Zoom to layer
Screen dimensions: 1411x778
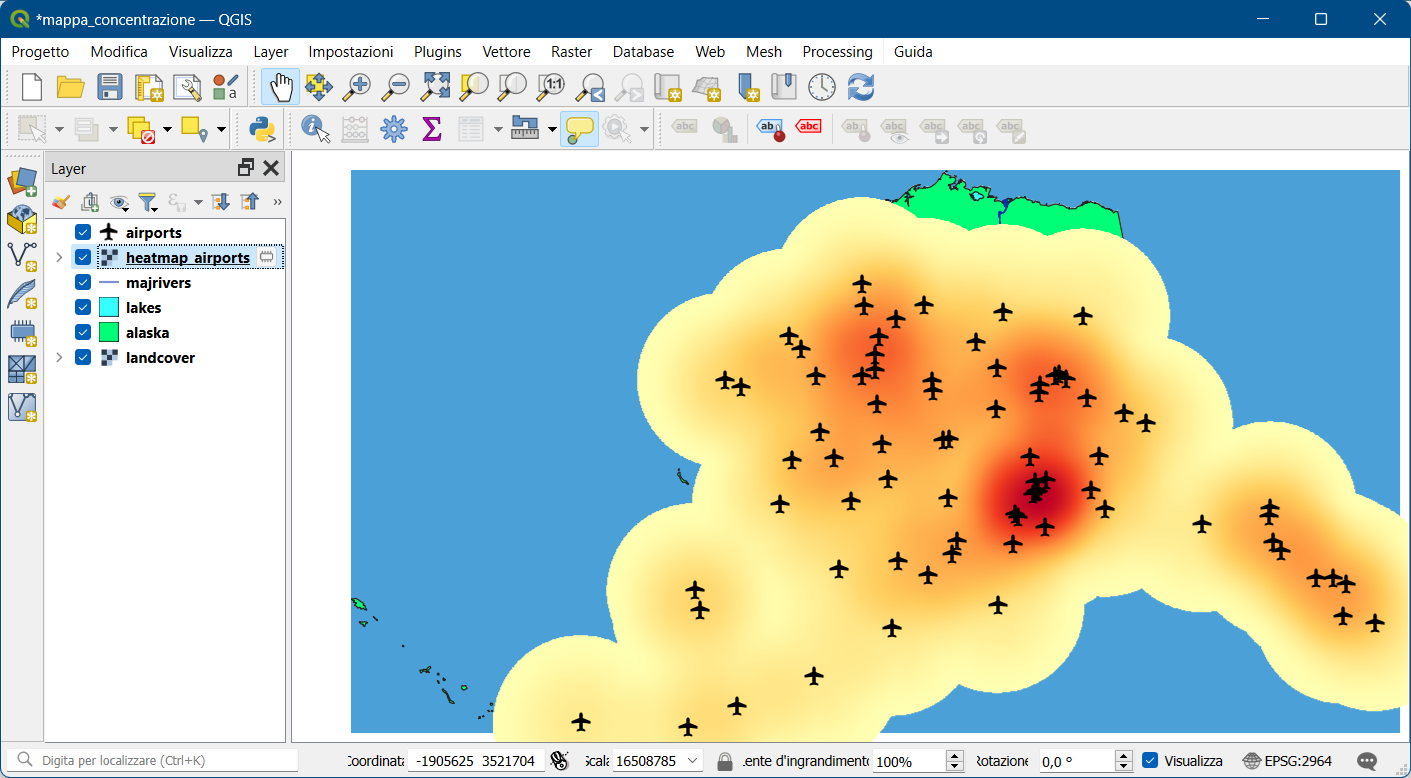point(513,87)
